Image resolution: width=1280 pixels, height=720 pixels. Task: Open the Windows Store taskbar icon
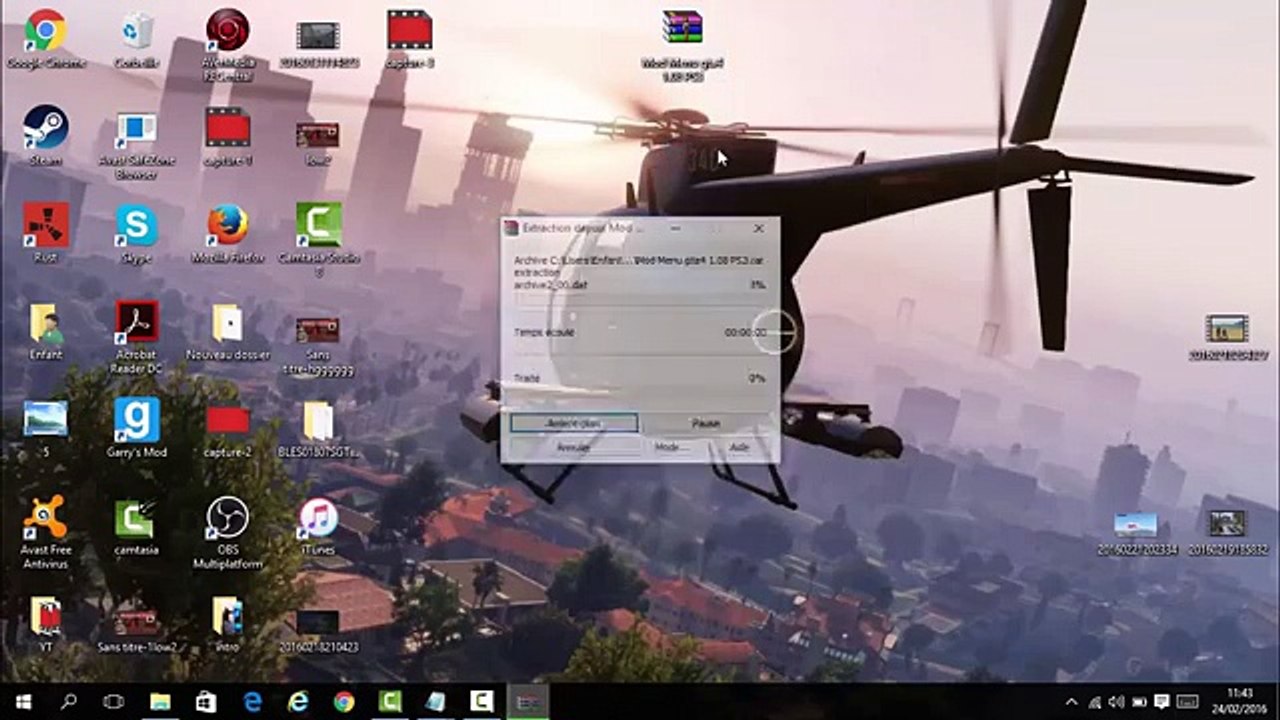[206, 702]
